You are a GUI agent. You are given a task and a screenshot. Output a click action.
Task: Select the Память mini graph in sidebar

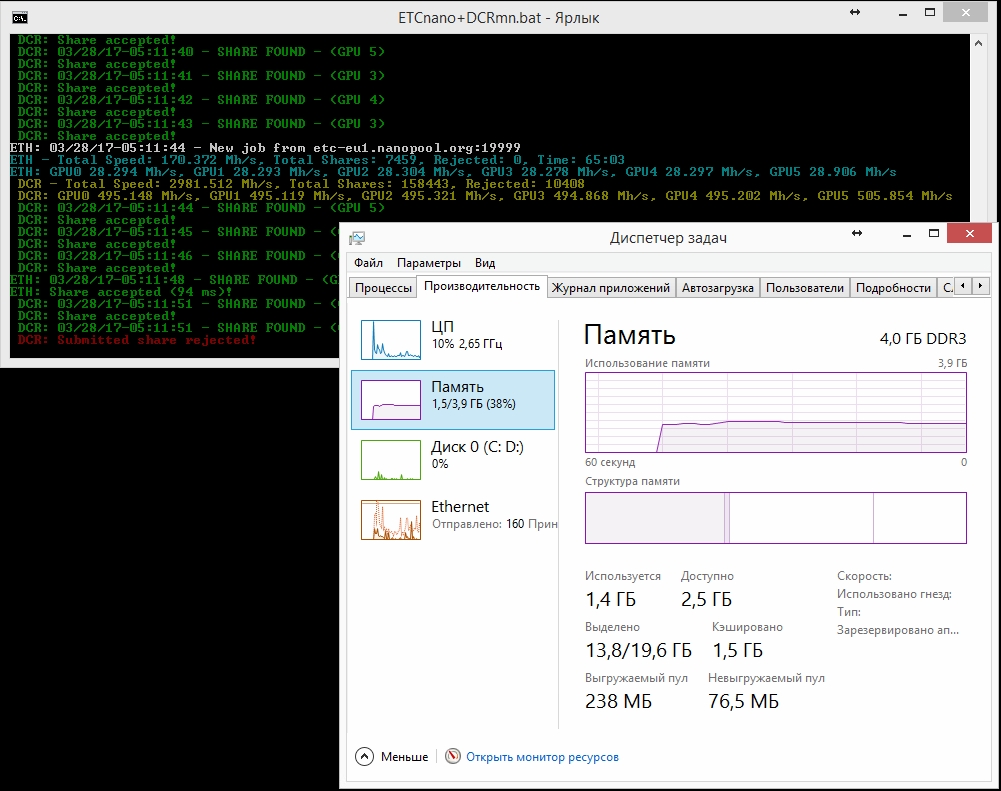pos(392,400)
